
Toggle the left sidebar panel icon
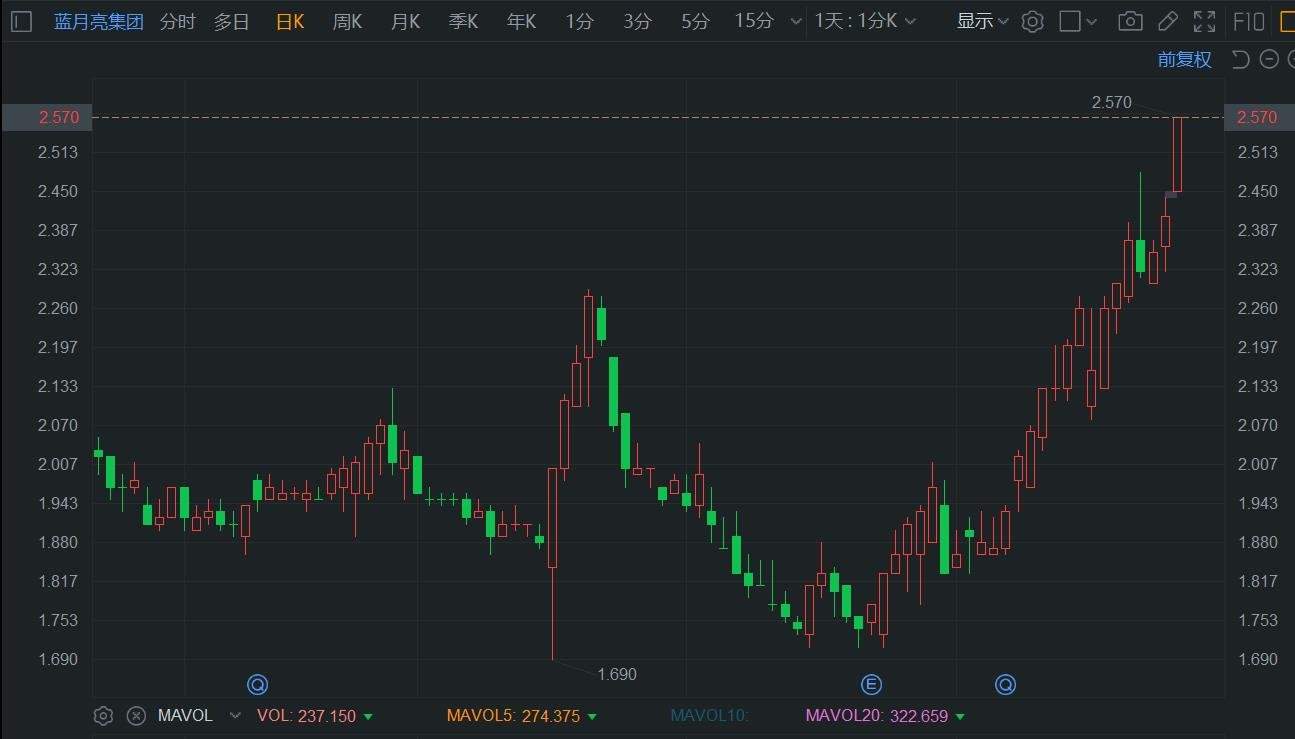(x=22, y=21)
